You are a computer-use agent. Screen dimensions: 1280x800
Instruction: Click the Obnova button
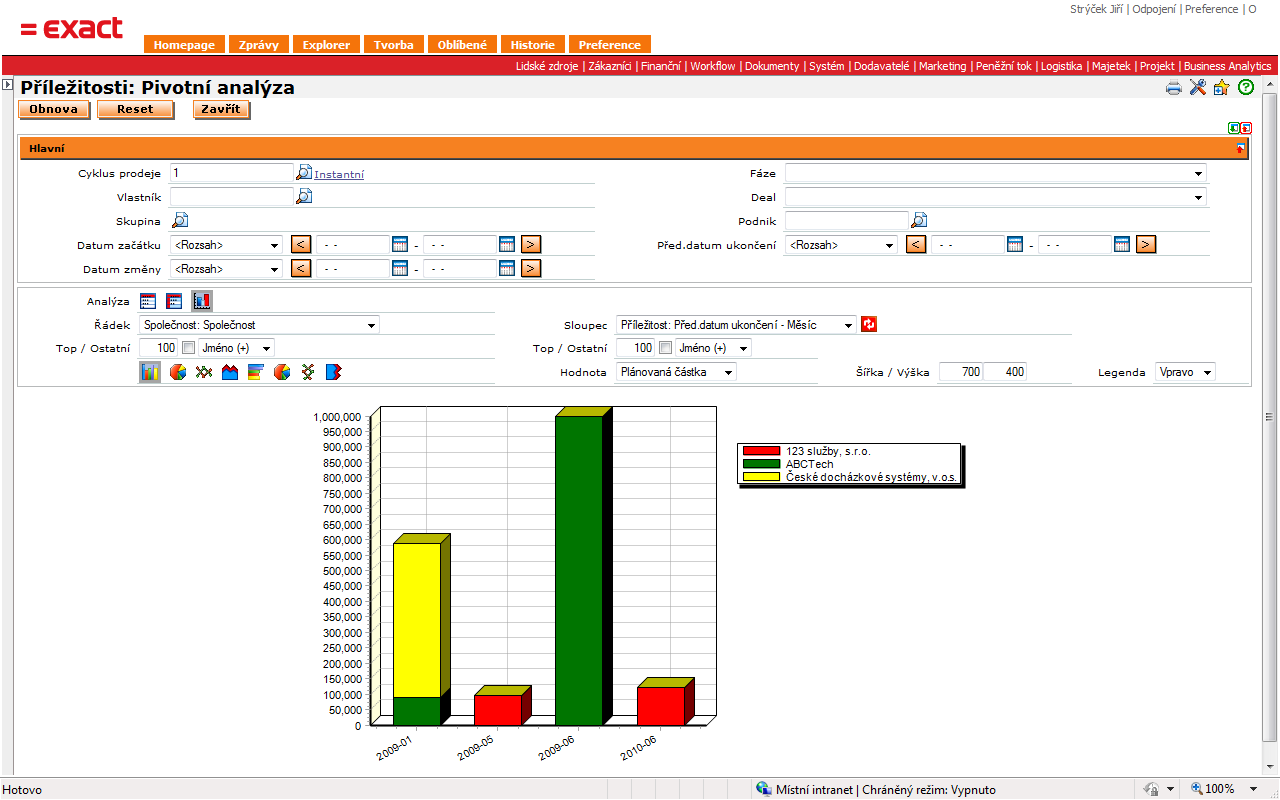54,109
